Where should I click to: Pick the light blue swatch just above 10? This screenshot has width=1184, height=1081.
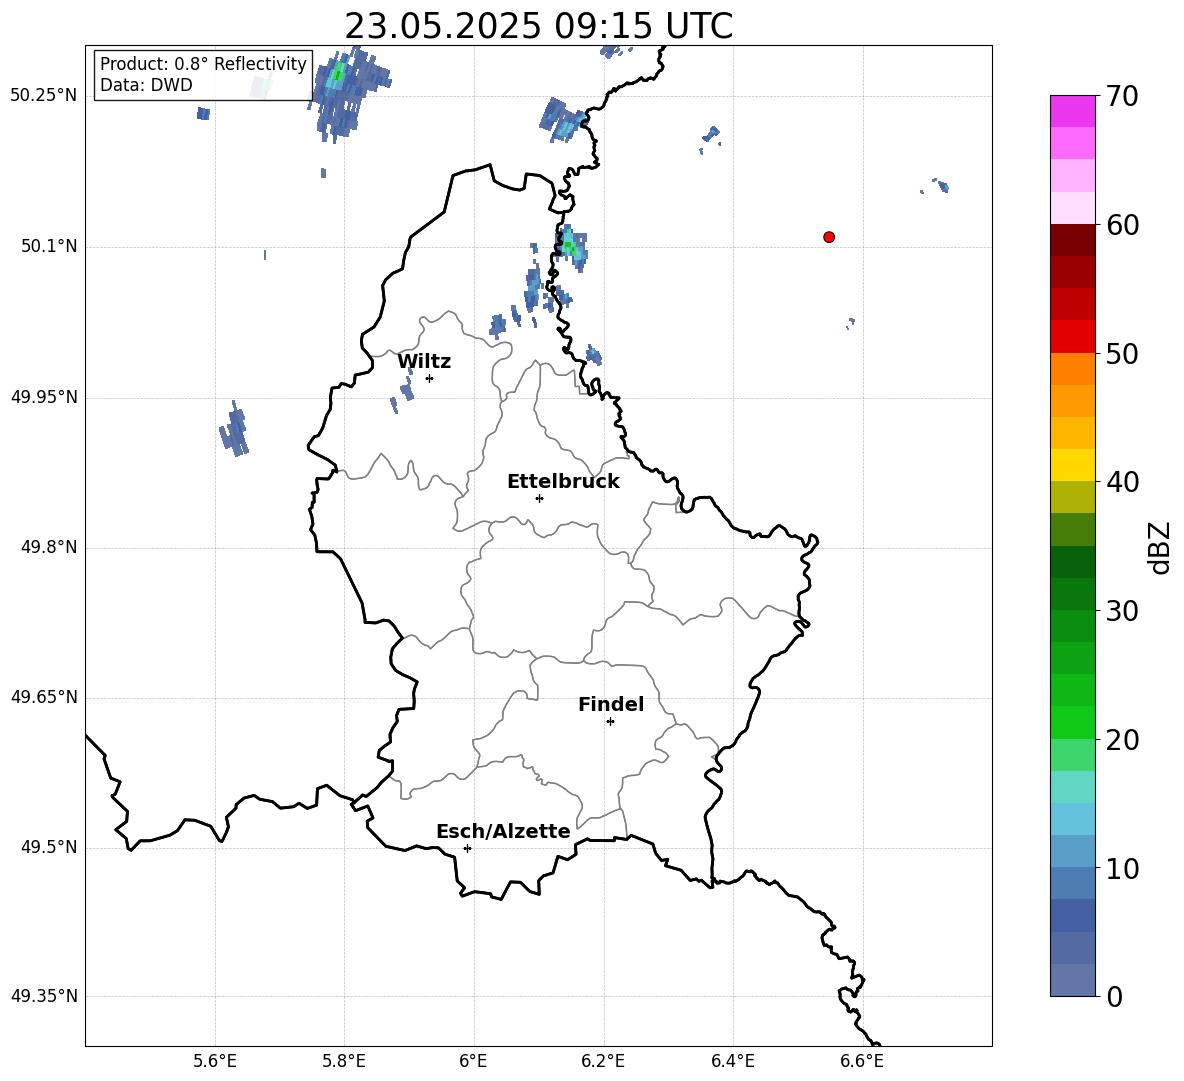coord(1073,851)
